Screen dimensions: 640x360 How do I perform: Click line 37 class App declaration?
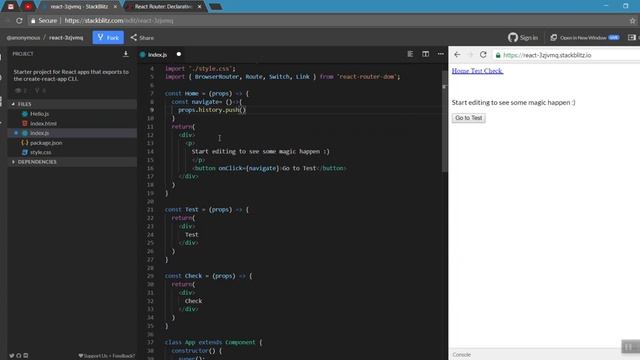pos(213,342)
